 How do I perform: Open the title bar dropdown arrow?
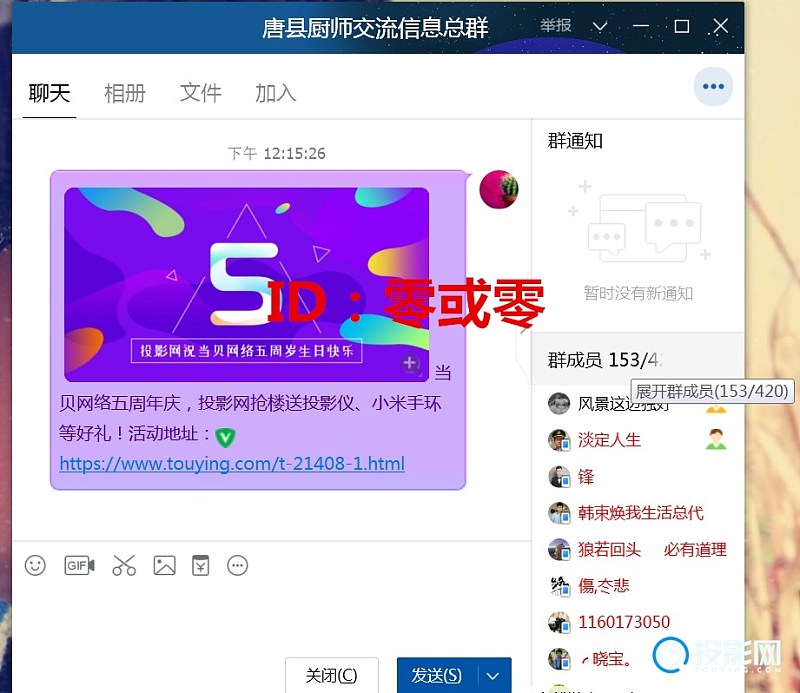(x=601, y=26)
